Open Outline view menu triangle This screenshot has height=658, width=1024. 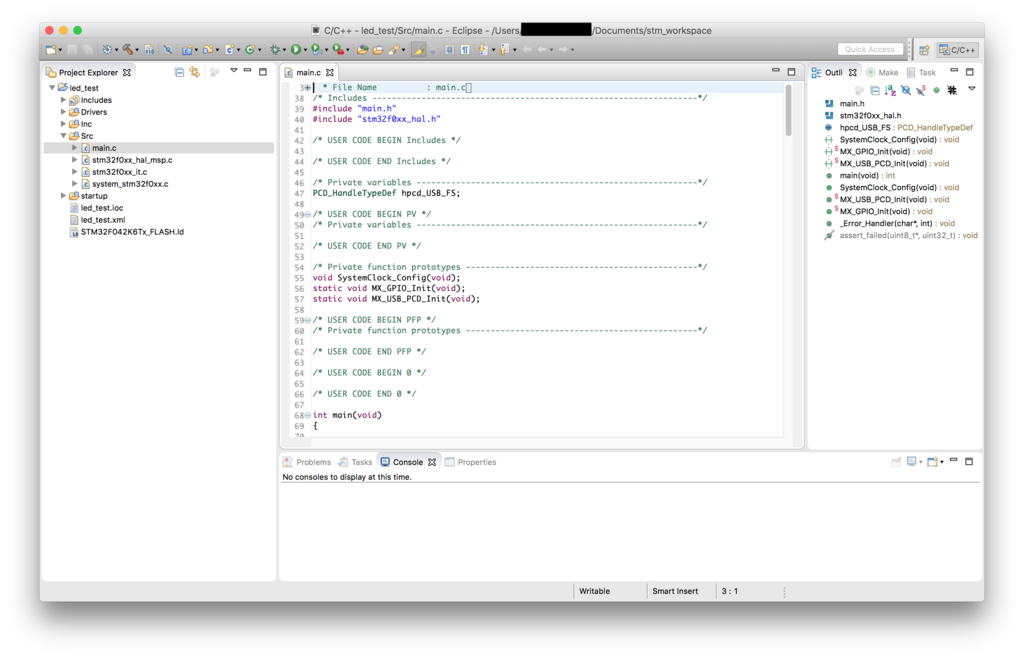(972, 89)
